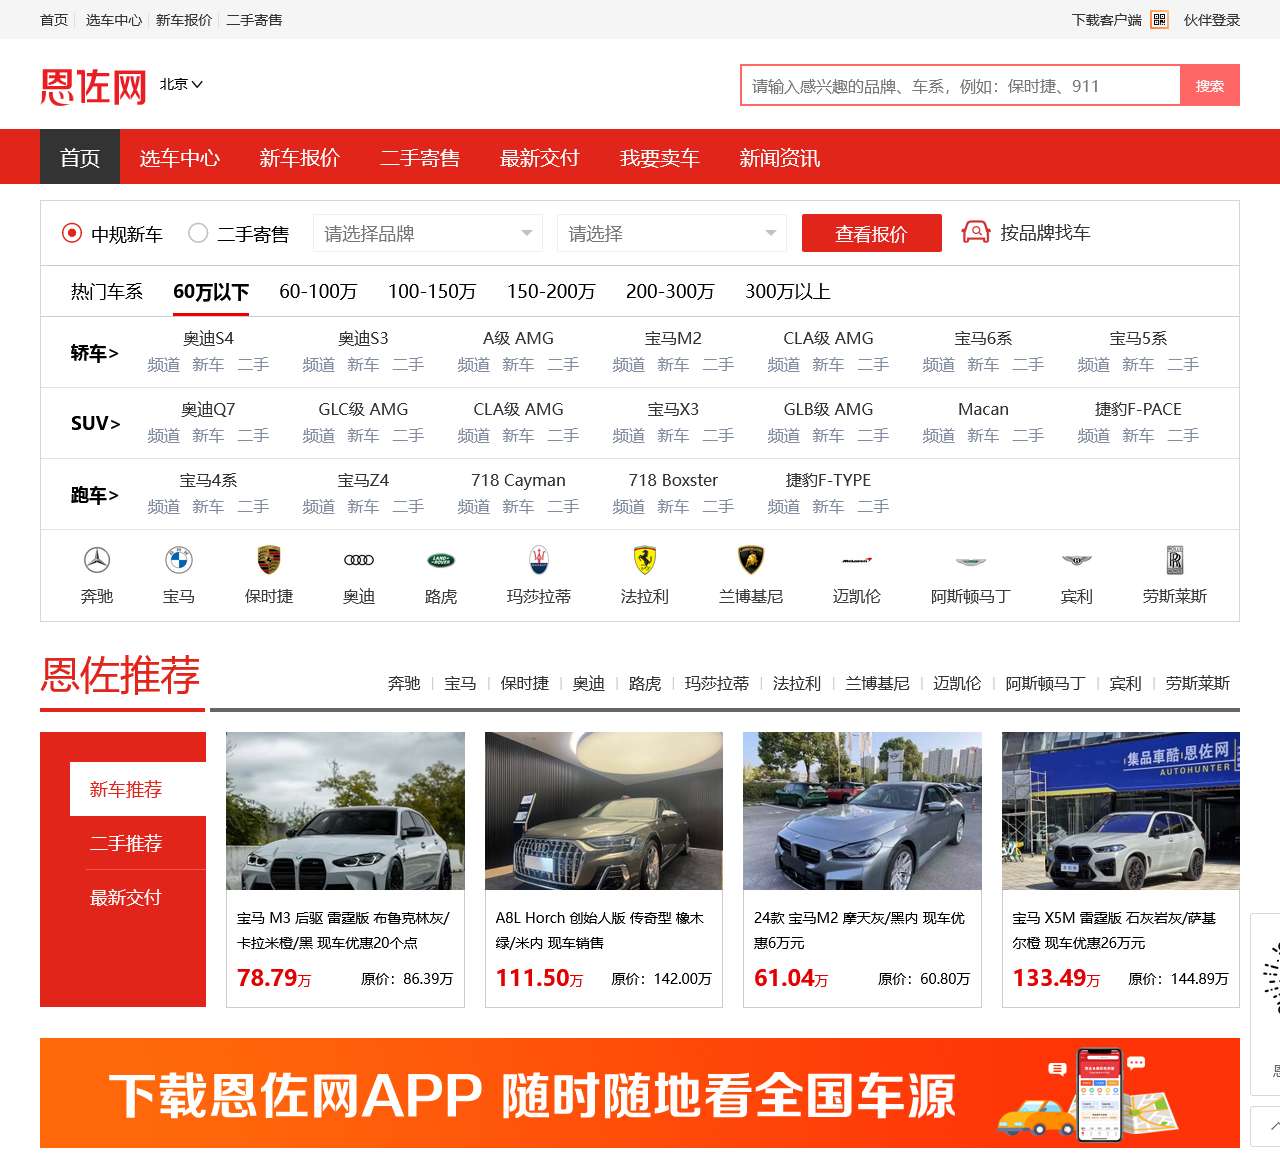Click 新车 under 宝马M2
Viewport: 1280px width, 1167px height.
[x=673, y=364]
